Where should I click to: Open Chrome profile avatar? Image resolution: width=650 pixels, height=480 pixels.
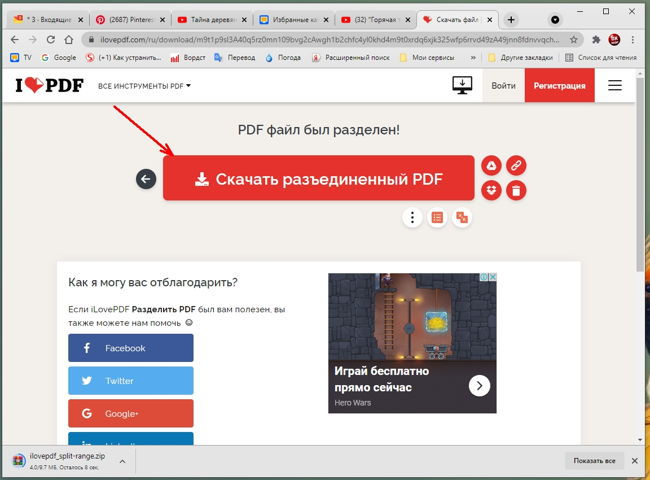(x=614, y=40)
